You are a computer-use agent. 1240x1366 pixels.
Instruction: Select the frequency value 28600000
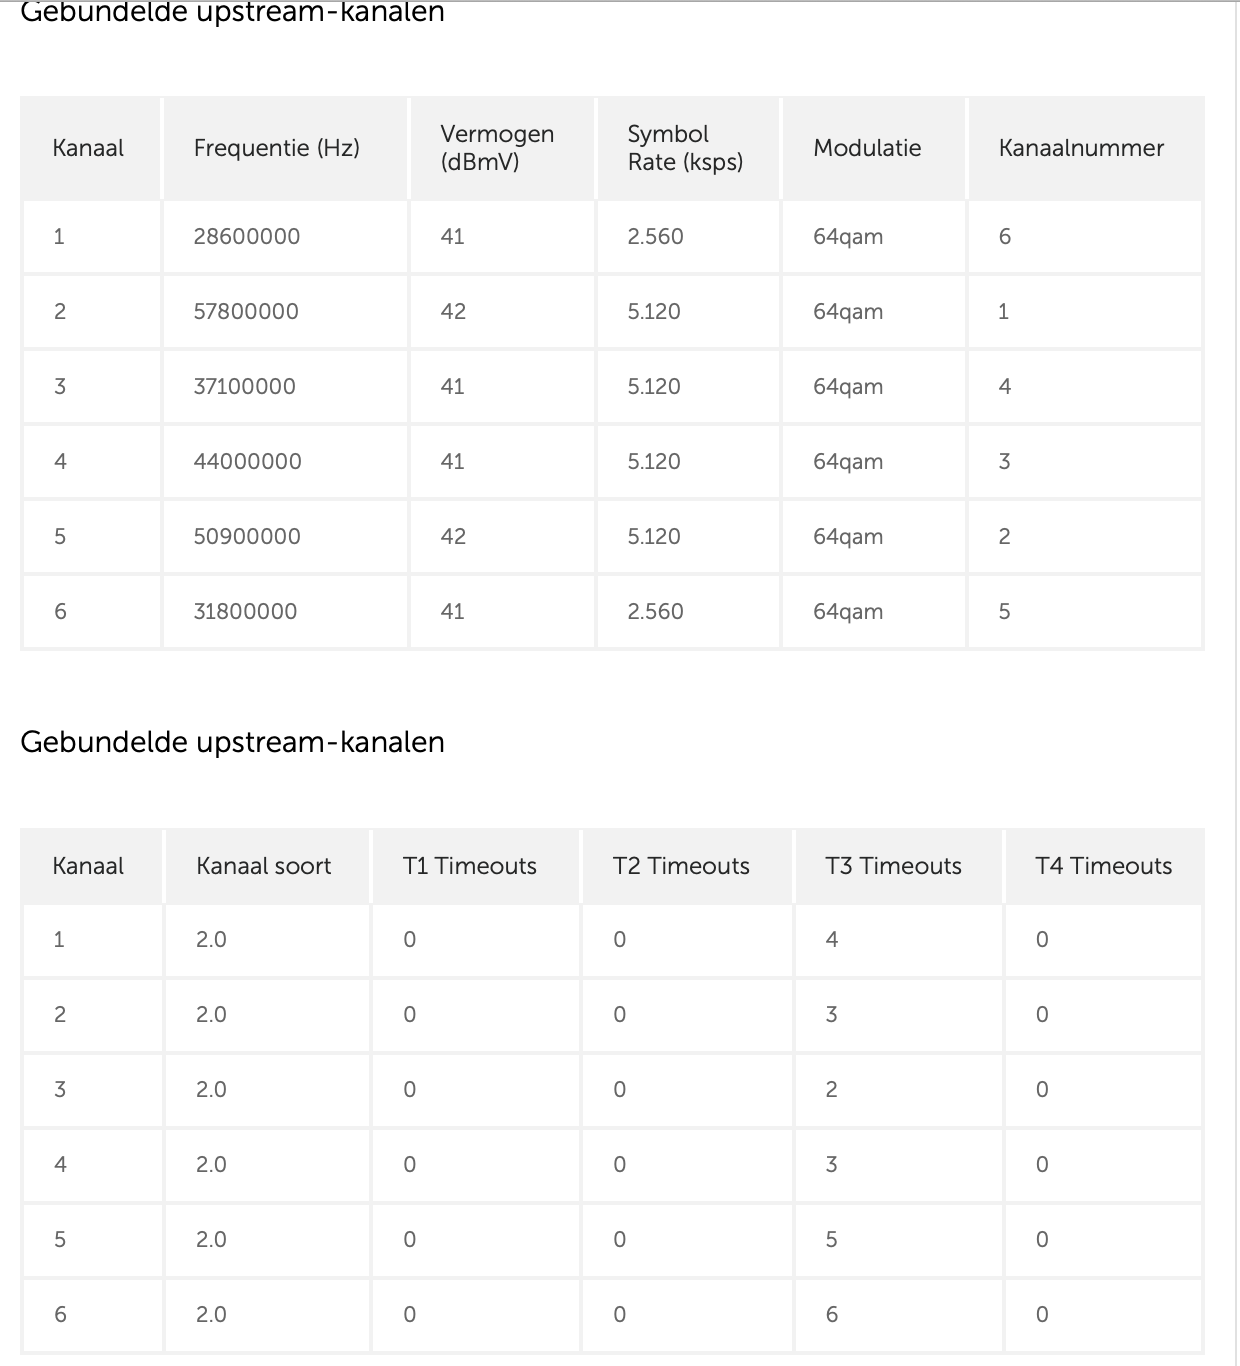pos(247,237)
